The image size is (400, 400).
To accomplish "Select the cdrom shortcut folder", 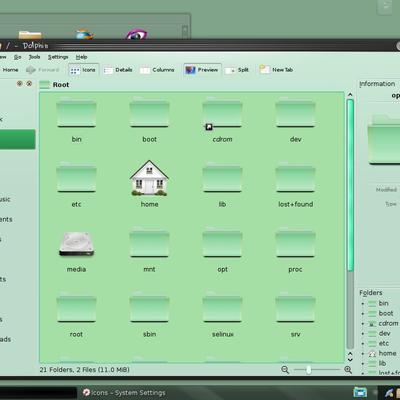I will click(x=222, y=113).
